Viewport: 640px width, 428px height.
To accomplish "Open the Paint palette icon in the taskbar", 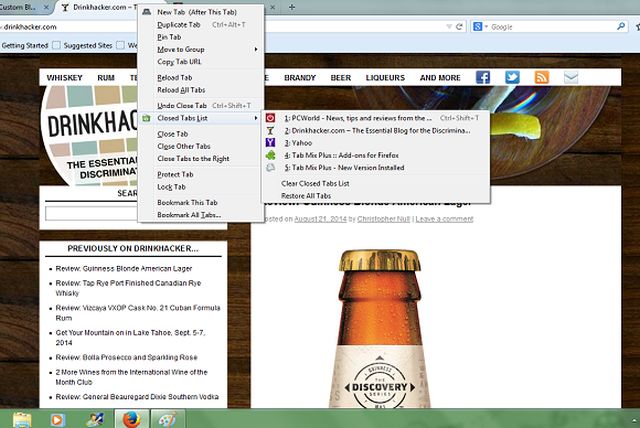I will pyautogui.click(x=168, y=419).
